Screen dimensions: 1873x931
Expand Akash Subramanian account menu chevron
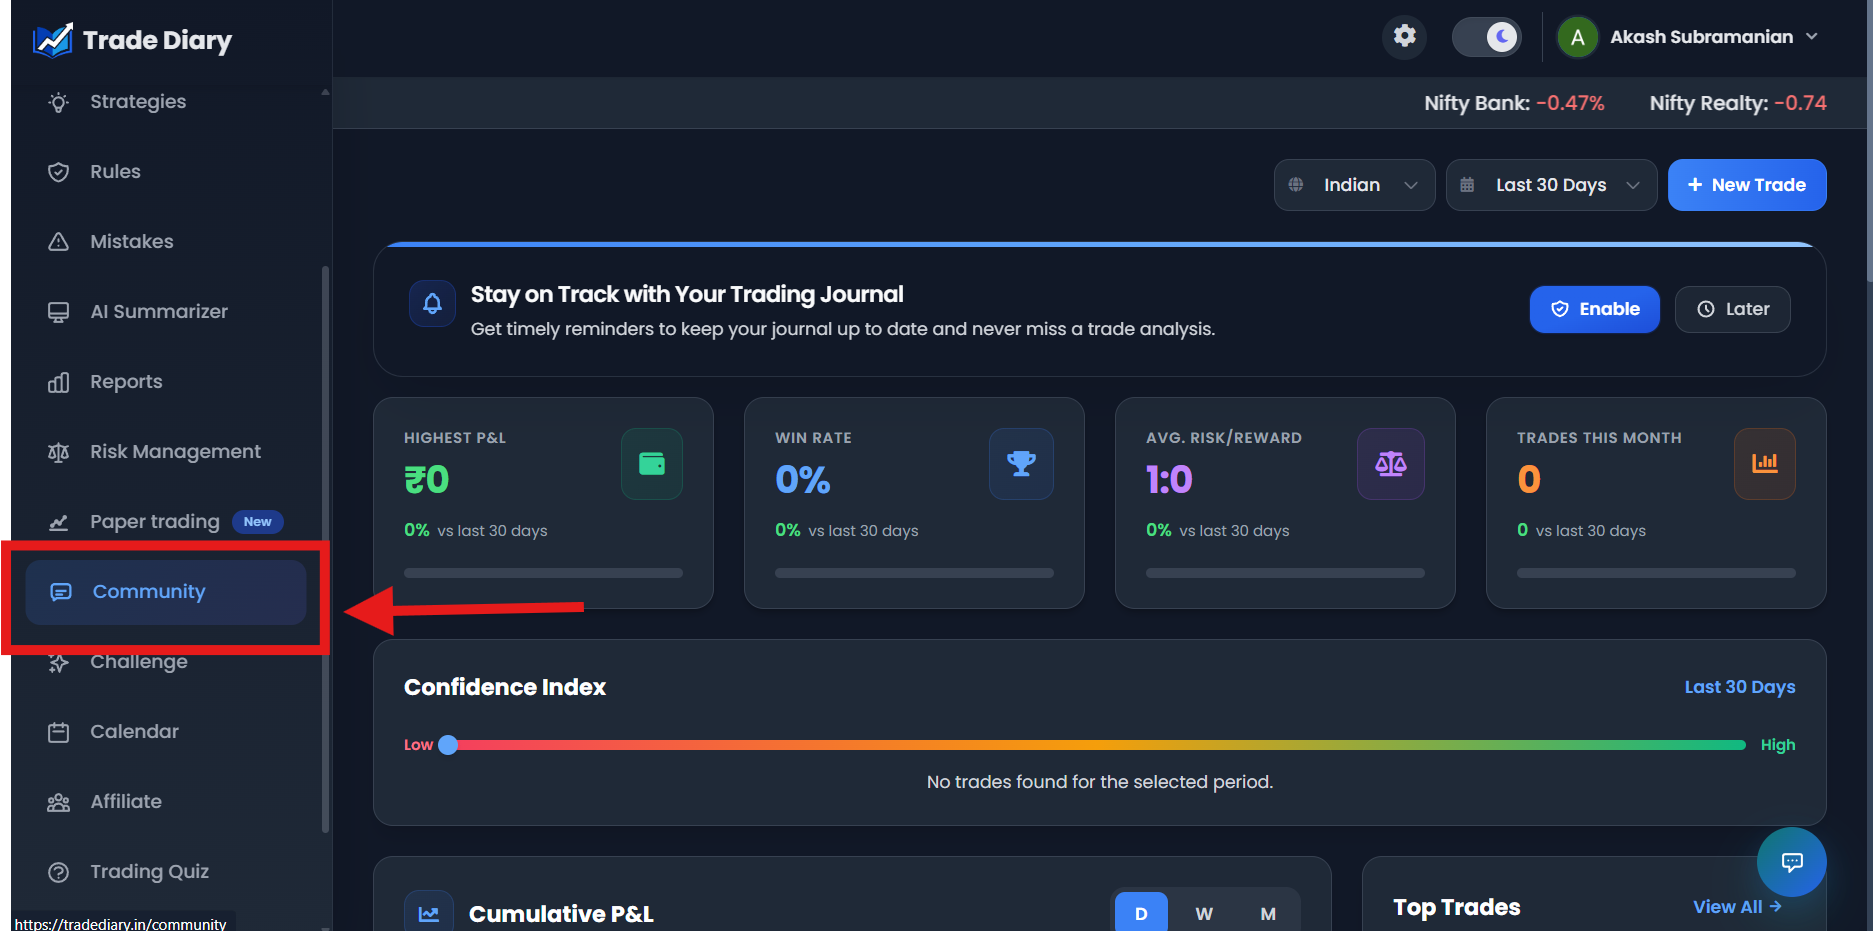click(1812, 37)
